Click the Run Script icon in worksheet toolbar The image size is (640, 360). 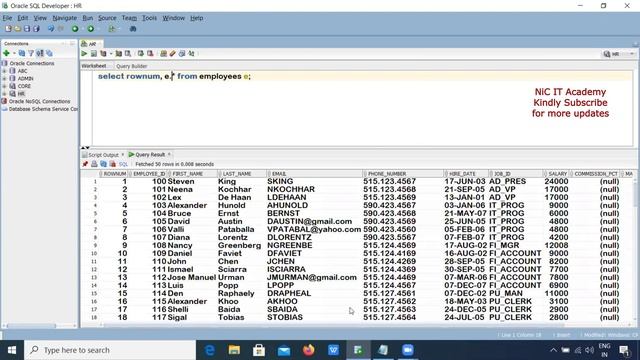(x=93, y=53)
